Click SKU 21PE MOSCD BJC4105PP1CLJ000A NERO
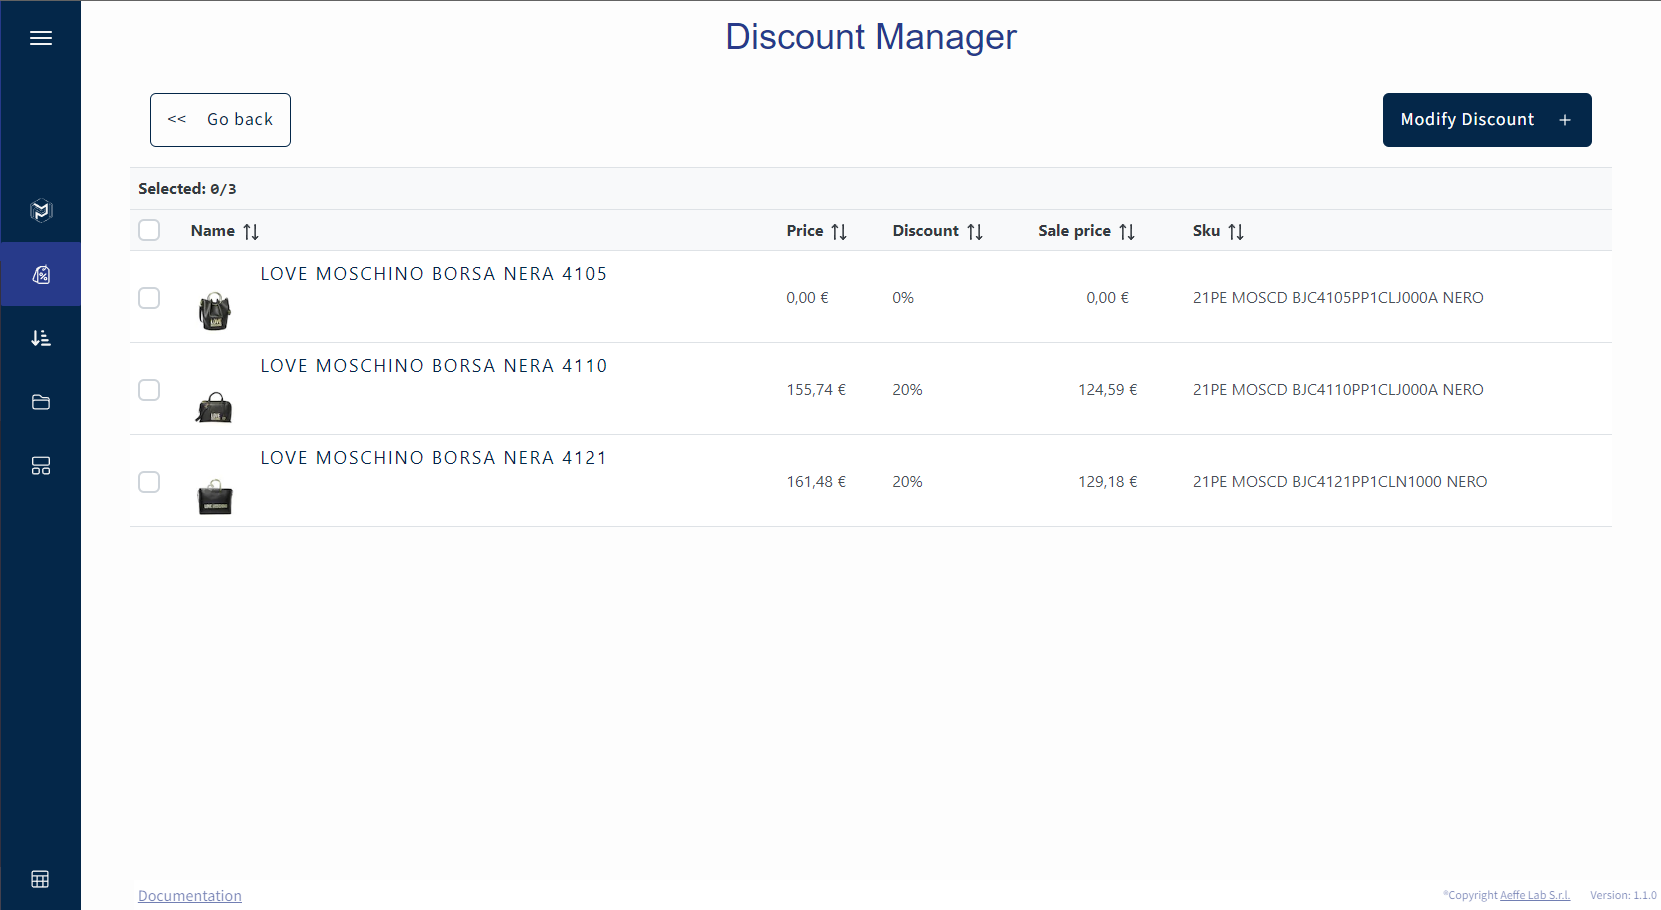The image size is (1661, 910). [1338, 298]
